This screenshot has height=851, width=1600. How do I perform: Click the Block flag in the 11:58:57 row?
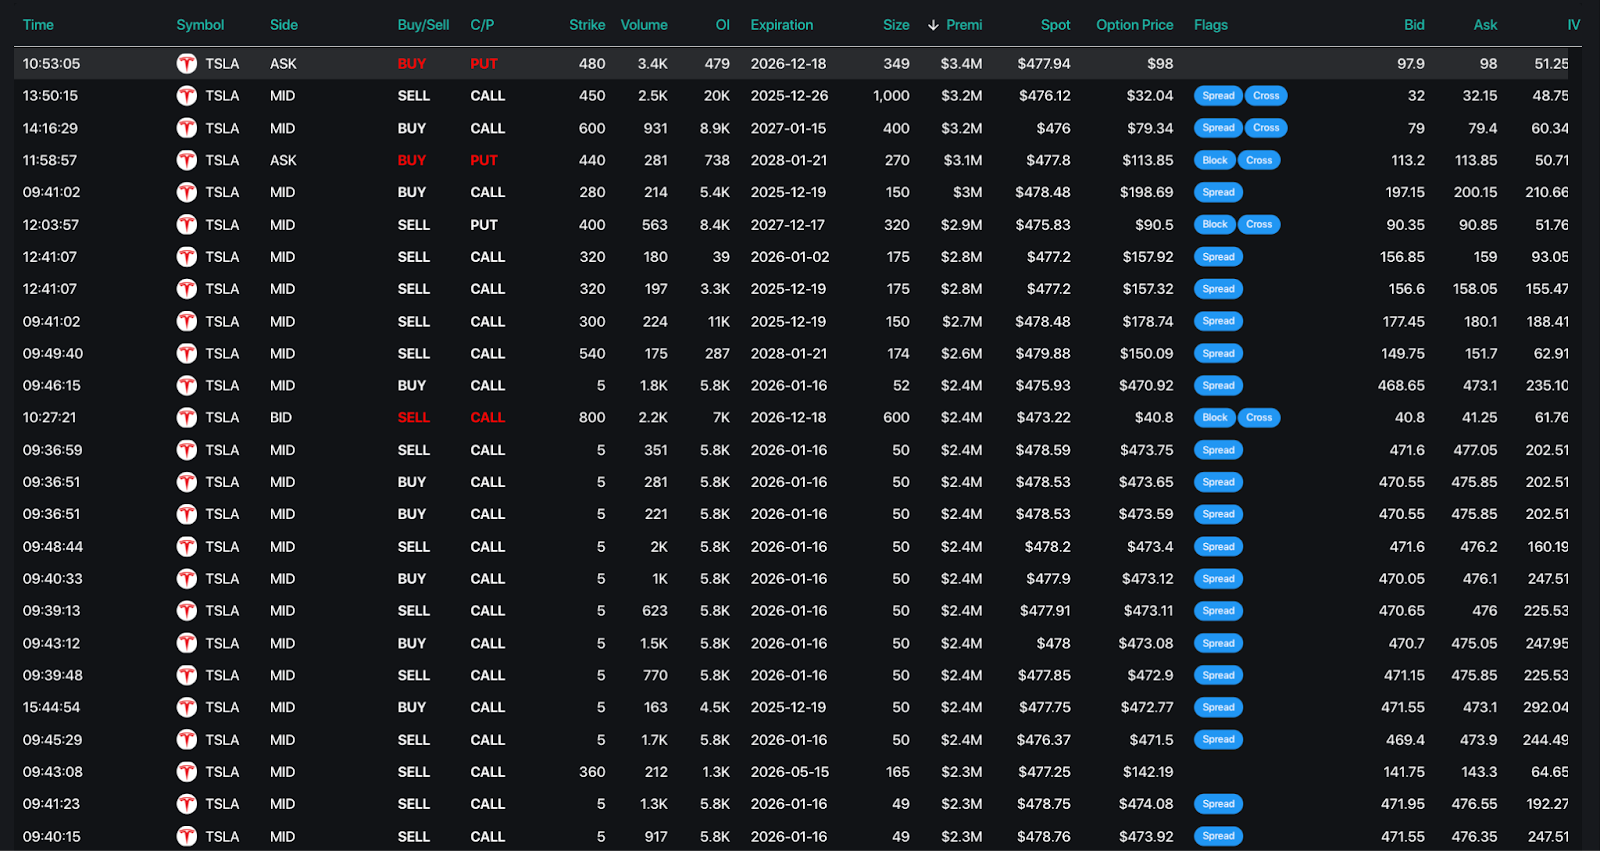pos(1215,160)
